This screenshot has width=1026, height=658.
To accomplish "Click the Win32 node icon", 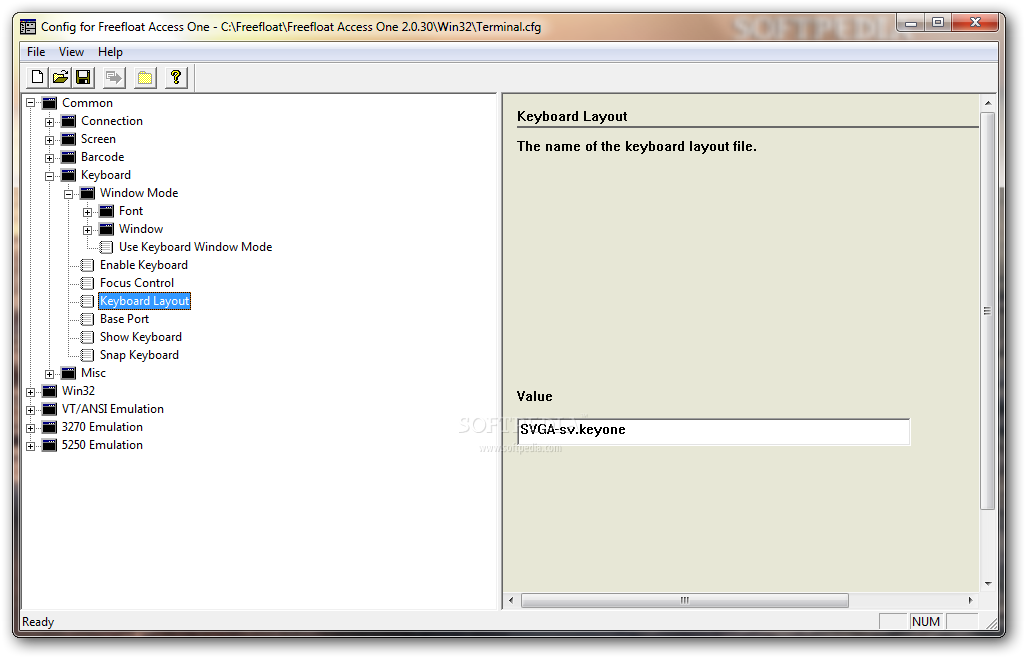I will coord(50,390).
